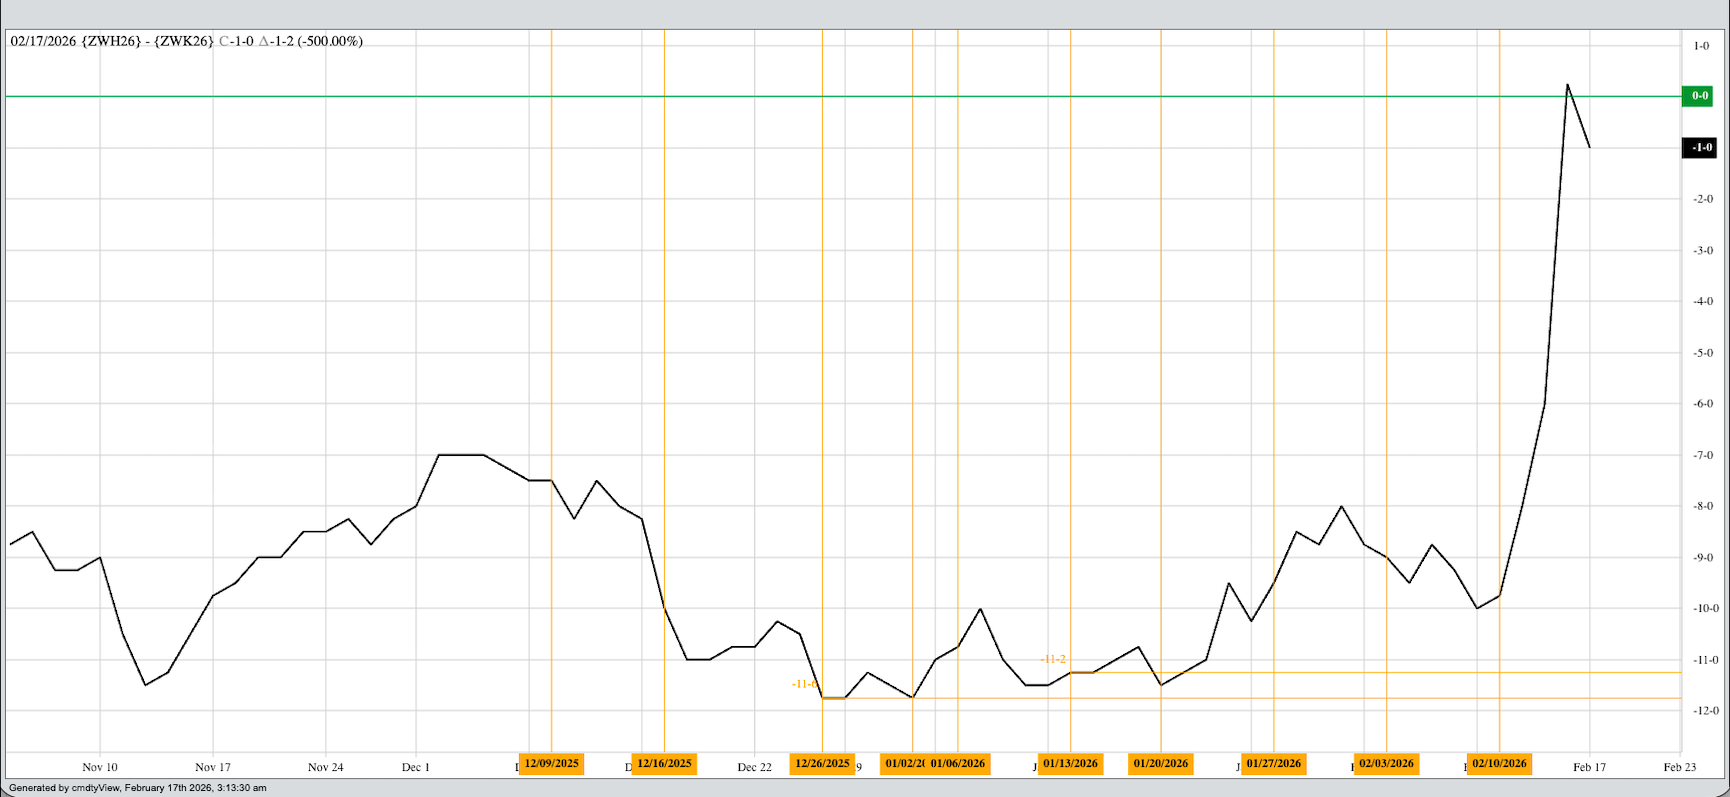Click the -6-0 y-axis price label

pos(1703,404)
